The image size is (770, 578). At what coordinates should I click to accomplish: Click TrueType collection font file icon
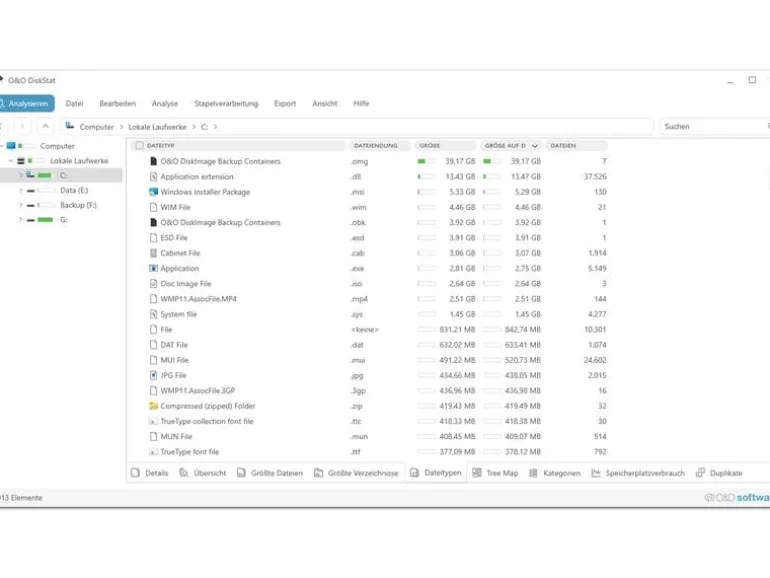point(153,421)
